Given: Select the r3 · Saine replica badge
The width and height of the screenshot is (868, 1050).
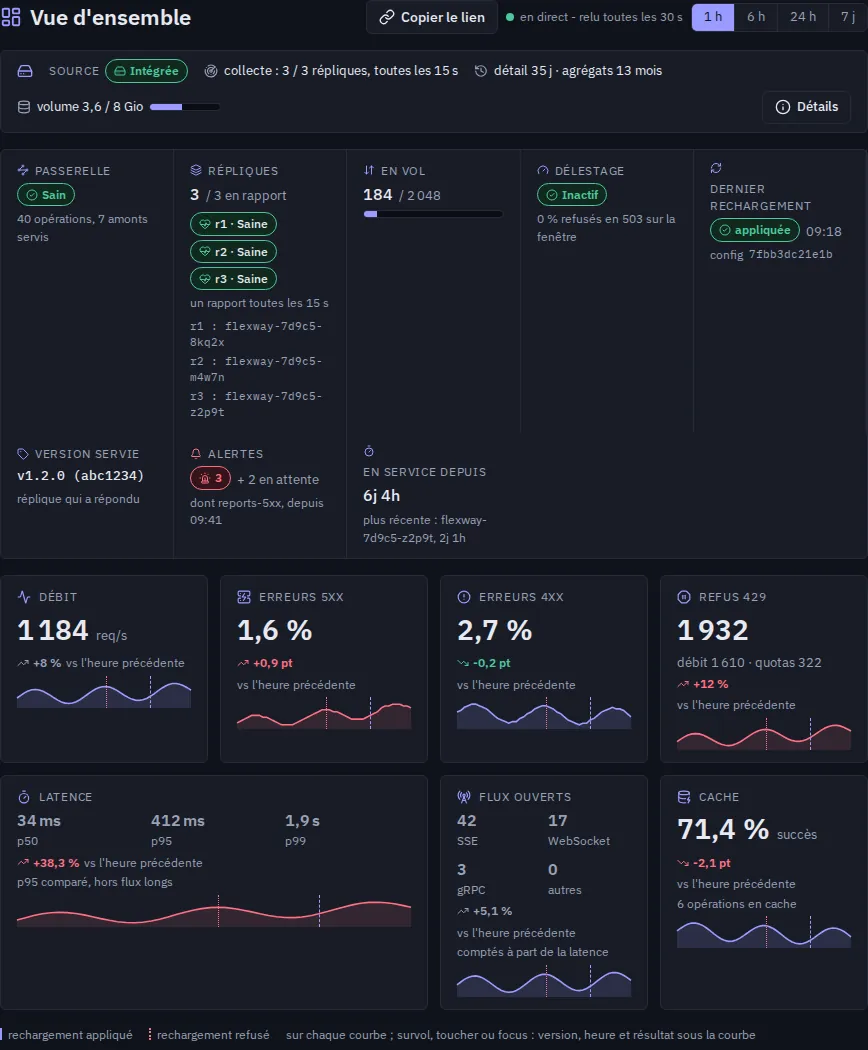Looking at the screenshot, I should coord(233,279).
